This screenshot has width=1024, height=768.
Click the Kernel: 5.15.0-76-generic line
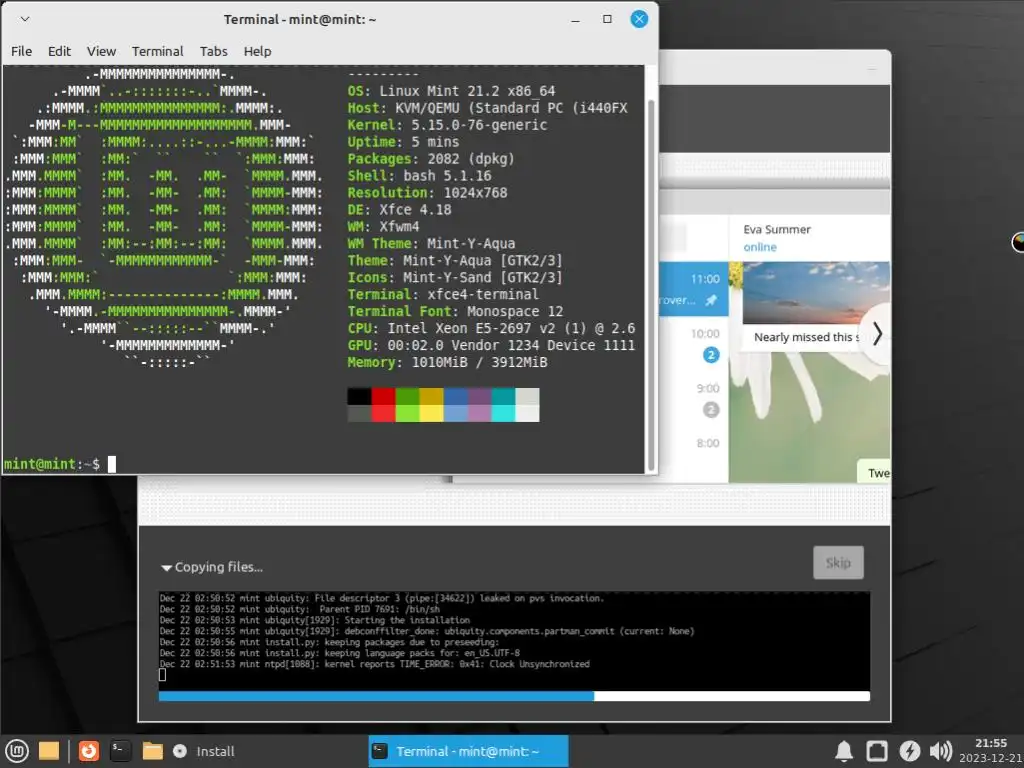click(x=447, y=125)
